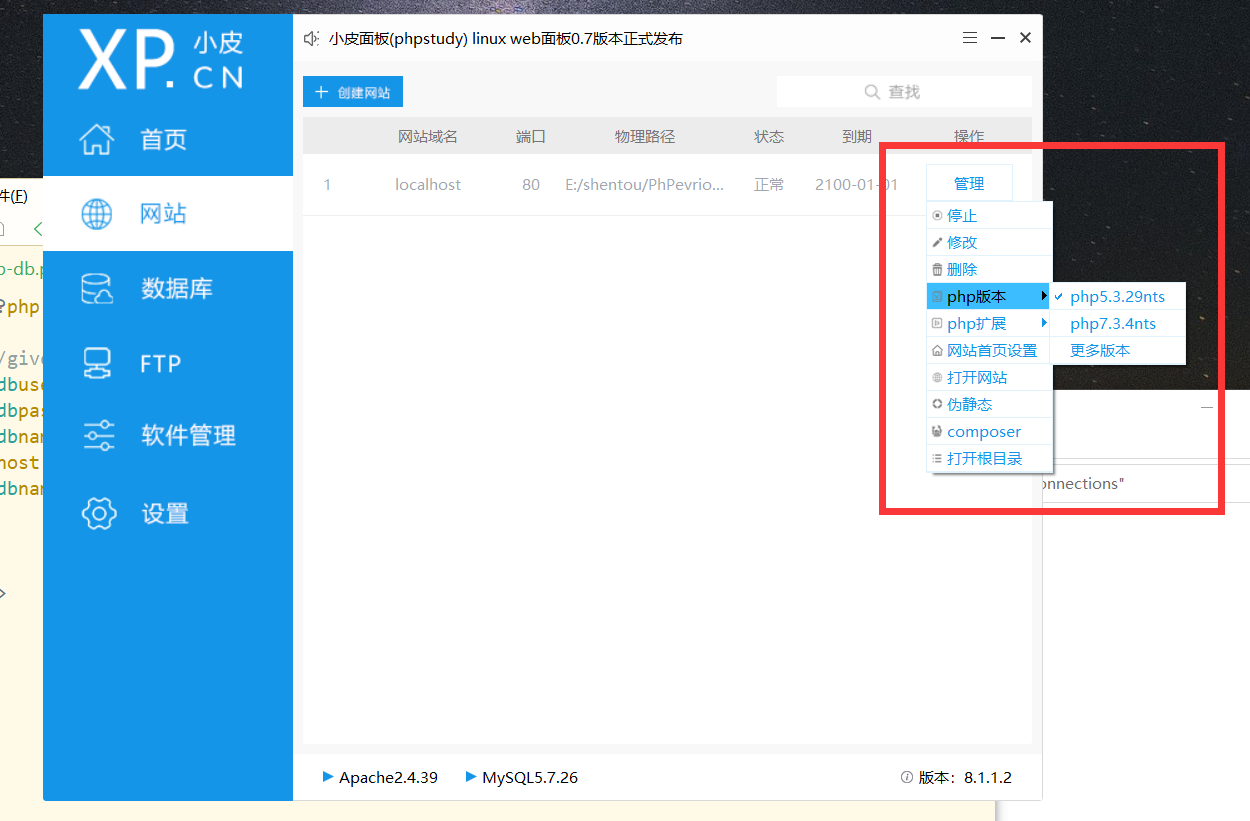Expand the php扩展 submenu arrow
Screen dimensions: 1250x821
click(x=1044, y=323)
